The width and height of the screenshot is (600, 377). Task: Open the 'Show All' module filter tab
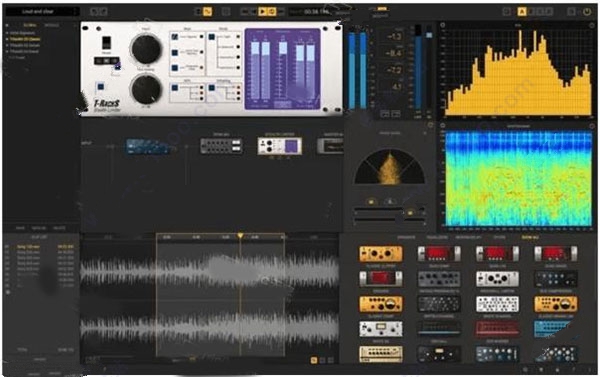(530, 238)
